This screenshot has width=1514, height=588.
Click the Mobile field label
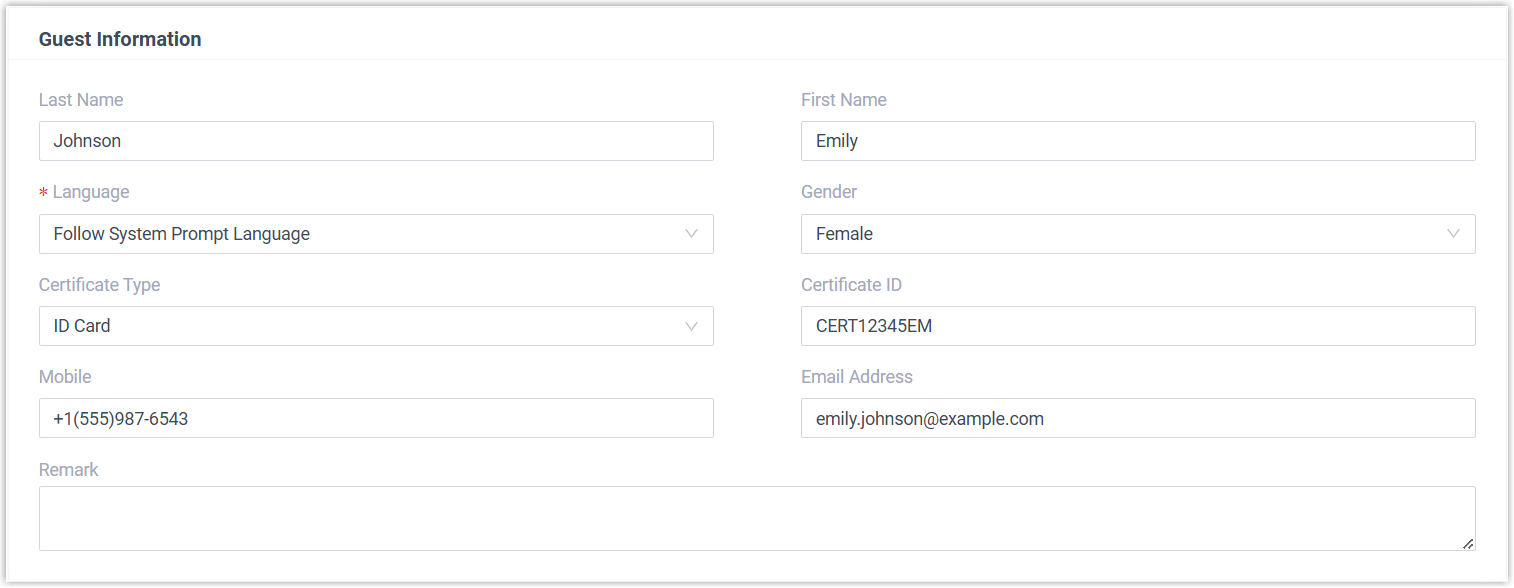click(x=65, y=377)
